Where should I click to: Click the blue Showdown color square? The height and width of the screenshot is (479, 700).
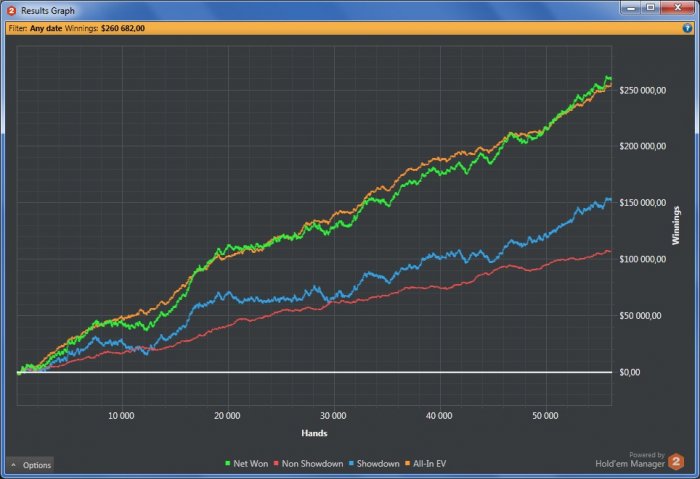pos(351,463)
